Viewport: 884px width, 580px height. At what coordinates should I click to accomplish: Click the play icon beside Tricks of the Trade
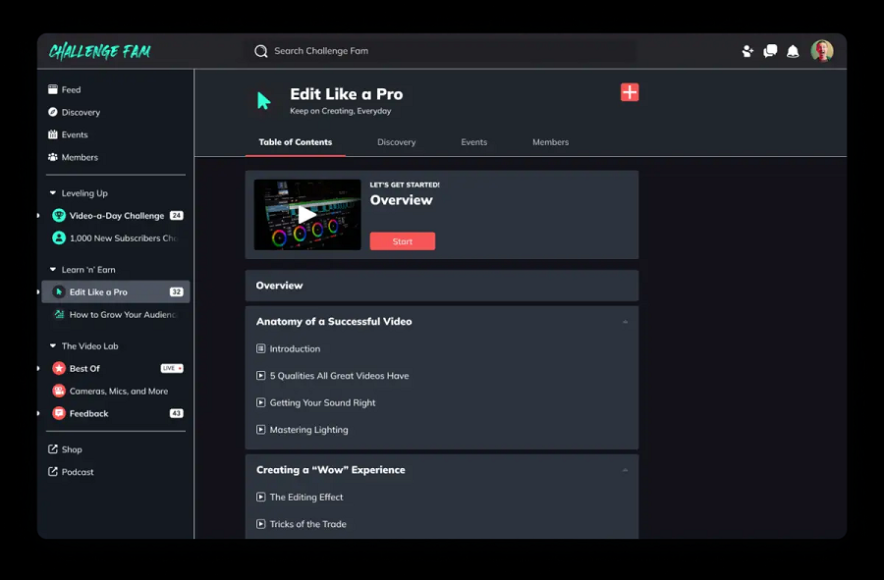(260, 524)
